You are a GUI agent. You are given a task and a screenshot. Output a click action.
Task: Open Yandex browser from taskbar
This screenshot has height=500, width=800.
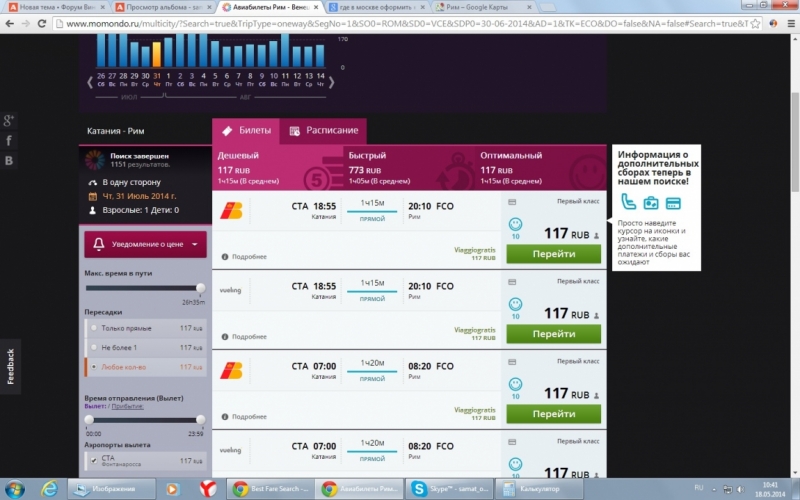pyautogui.click(x=207, y=489)
